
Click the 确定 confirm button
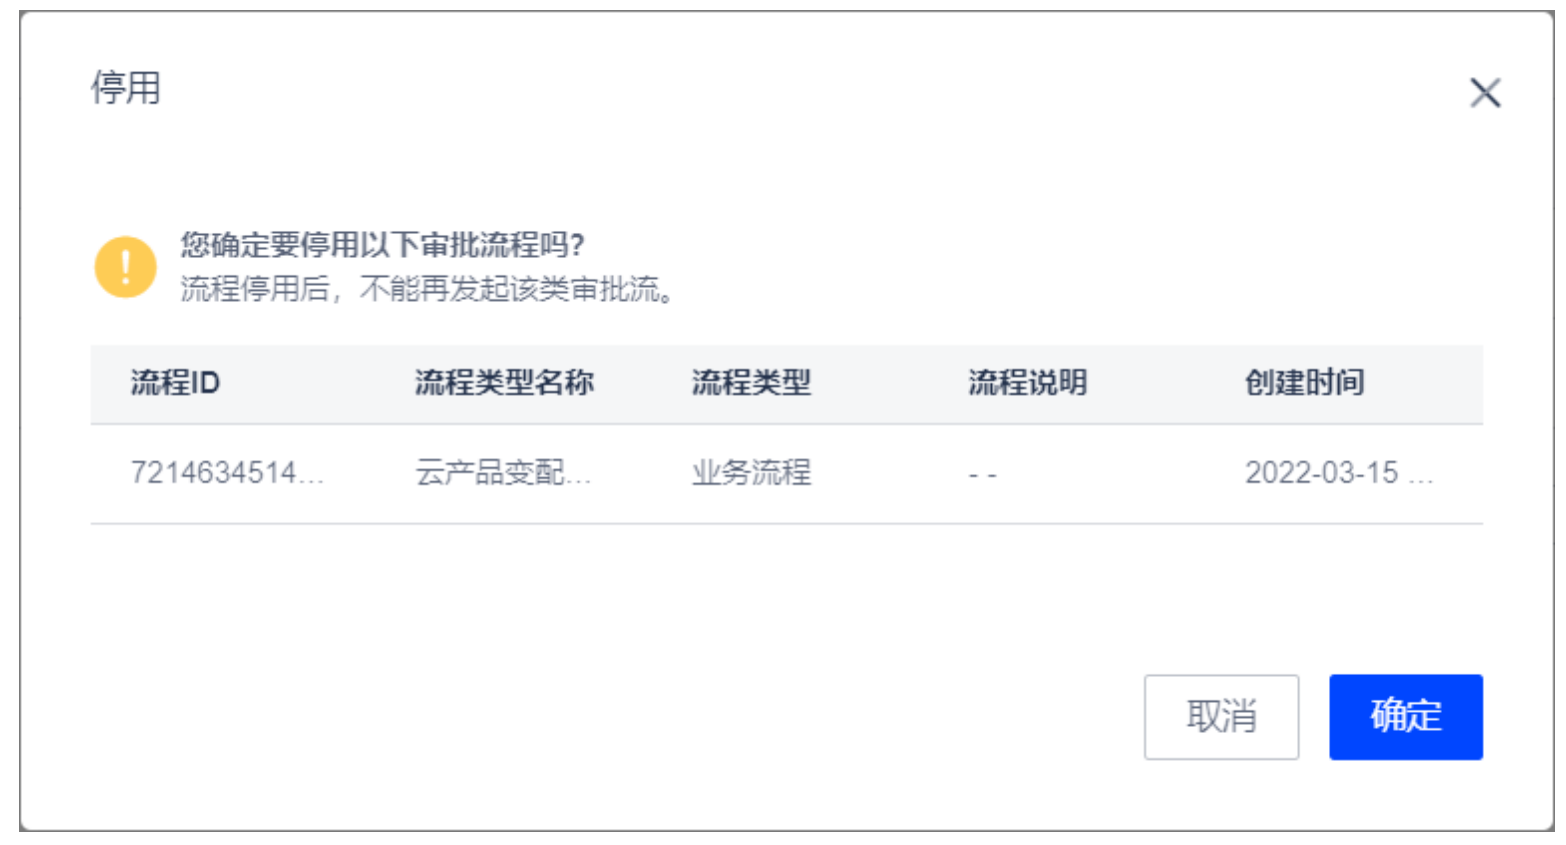coord(1405,716)
